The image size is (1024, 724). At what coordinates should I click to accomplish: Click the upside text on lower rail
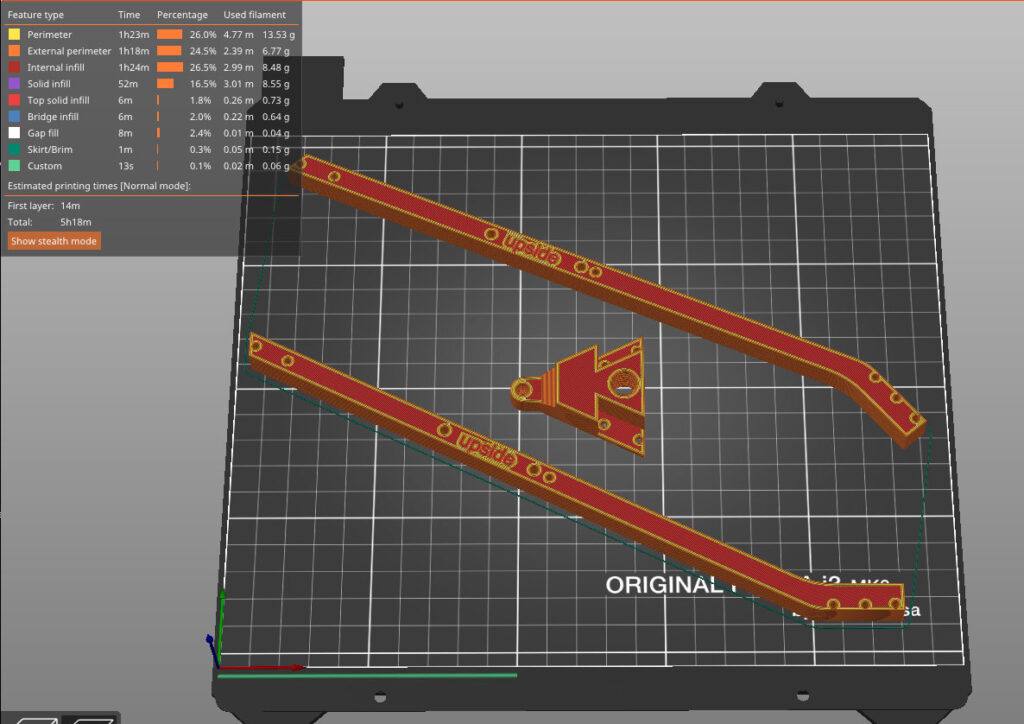click(487, 450)
